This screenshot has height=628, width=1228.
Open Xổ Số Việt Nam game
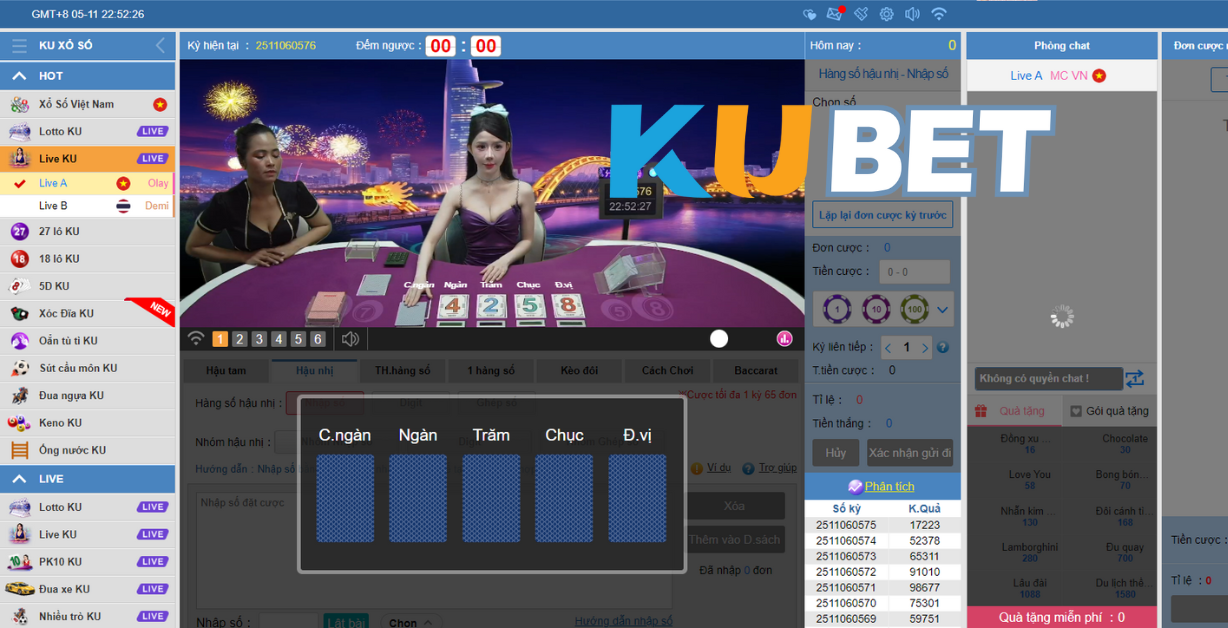pos(87,104)
